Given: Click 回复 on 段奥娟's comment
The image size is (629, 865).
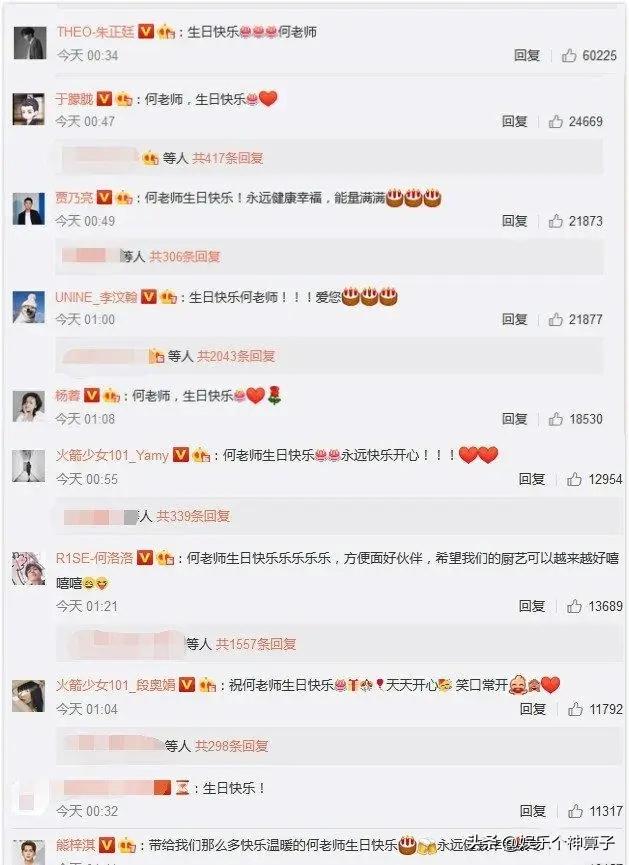Looking at the screenshot, I should [532, 709].
